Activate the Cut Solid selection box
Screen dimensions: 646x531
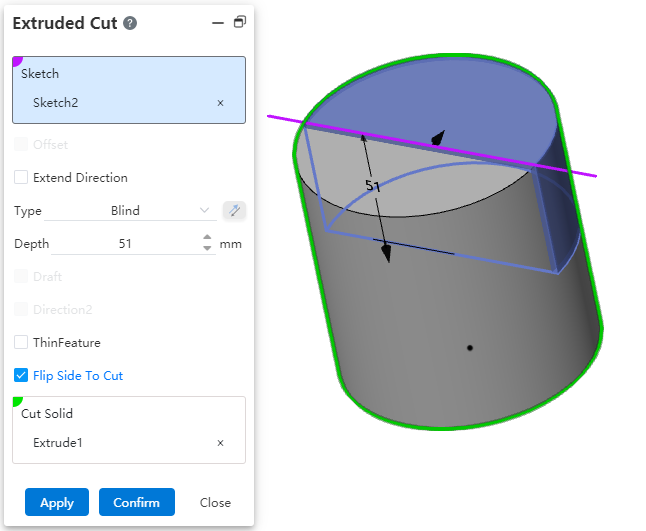(x=129, y=430)
